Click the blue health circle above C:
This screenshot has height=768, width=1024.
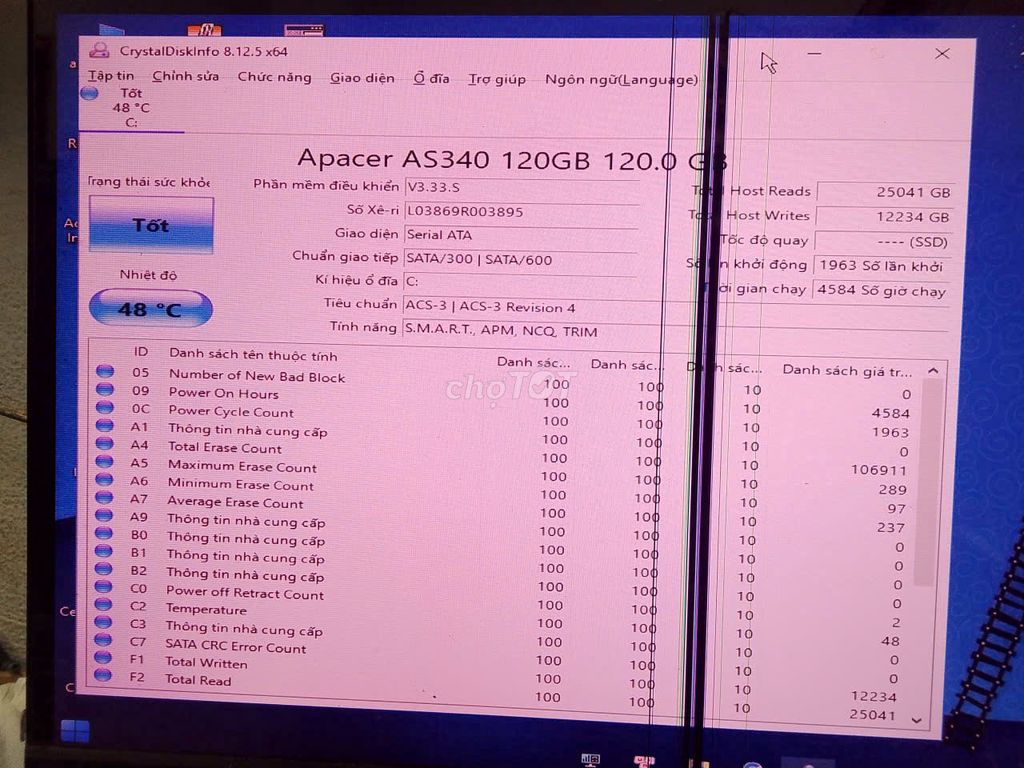click(x=89, y=93)
